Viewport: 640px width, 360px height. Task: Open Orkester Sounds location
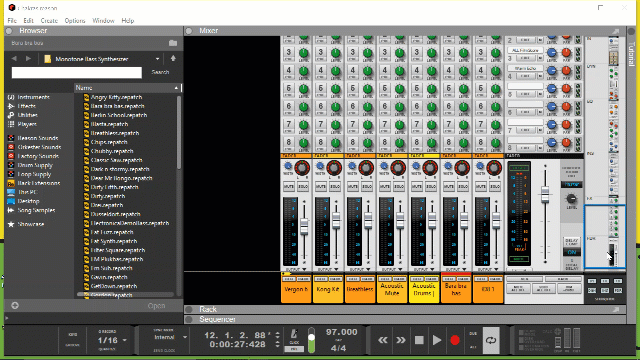(x=39, y=147)
